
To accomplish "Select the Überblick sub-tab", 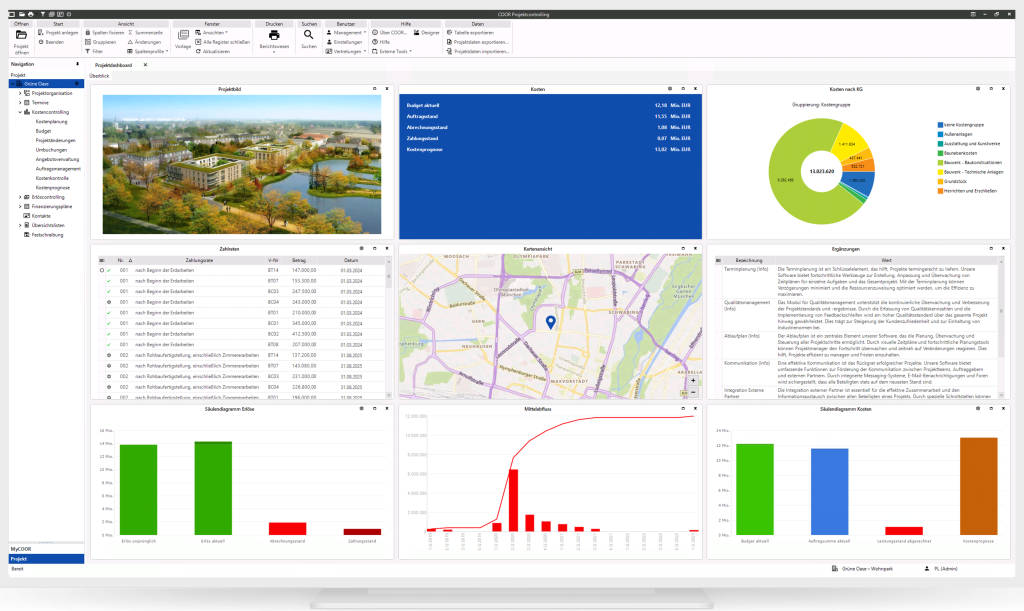I will pyautogui.click(x=99, y=76).
